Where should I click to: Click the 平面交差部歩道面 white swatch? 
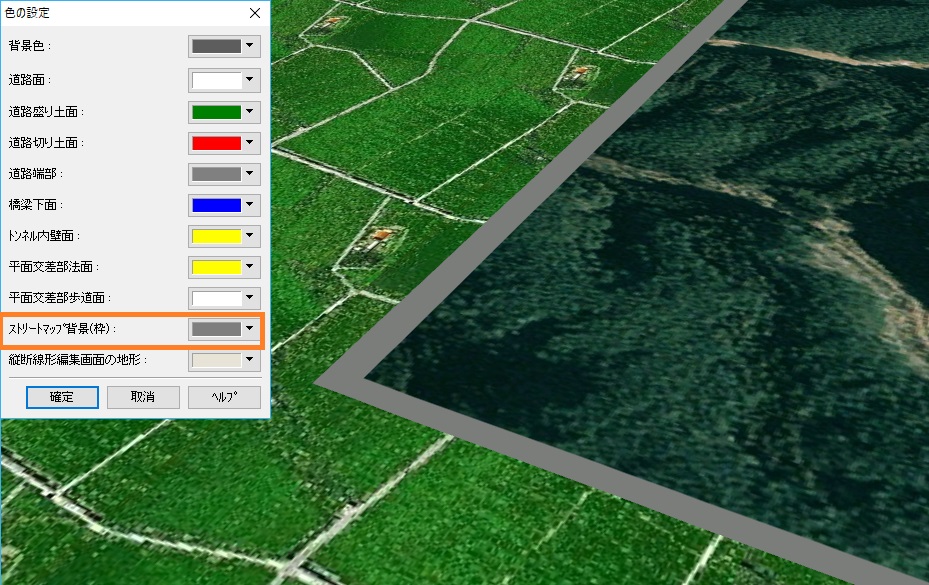pyautogui.click(x=217, y=298)
